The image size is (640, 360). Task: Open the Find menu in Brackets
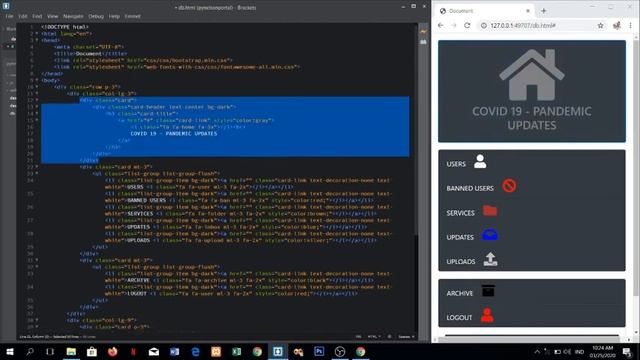(37, 16)
